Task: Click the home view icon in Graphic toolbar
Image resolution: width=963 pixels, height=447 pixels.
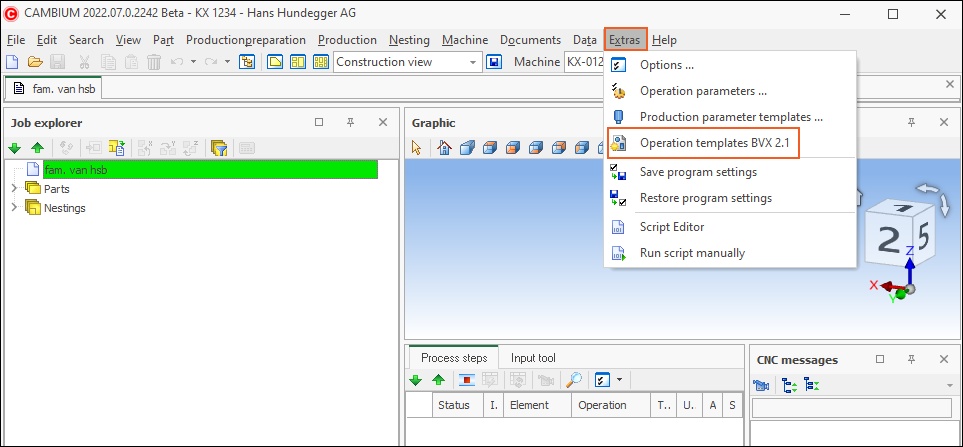Action: [445, 148]
